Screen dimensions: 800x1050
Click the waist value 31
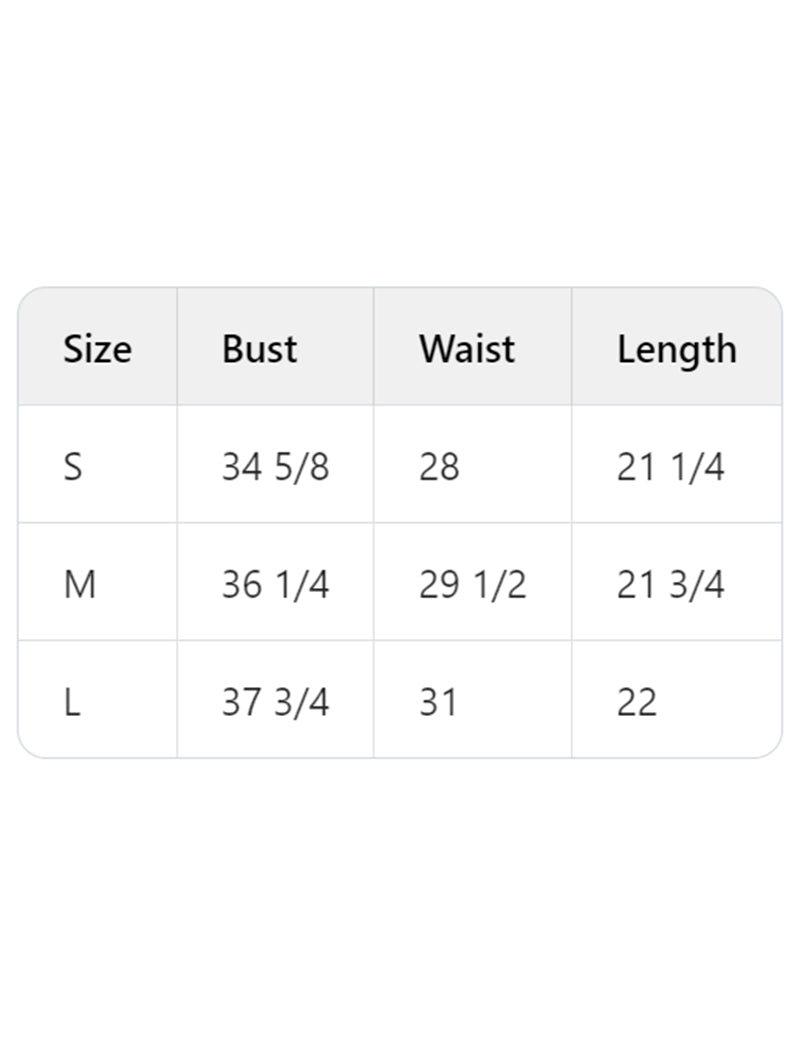(x=438, y=703)
